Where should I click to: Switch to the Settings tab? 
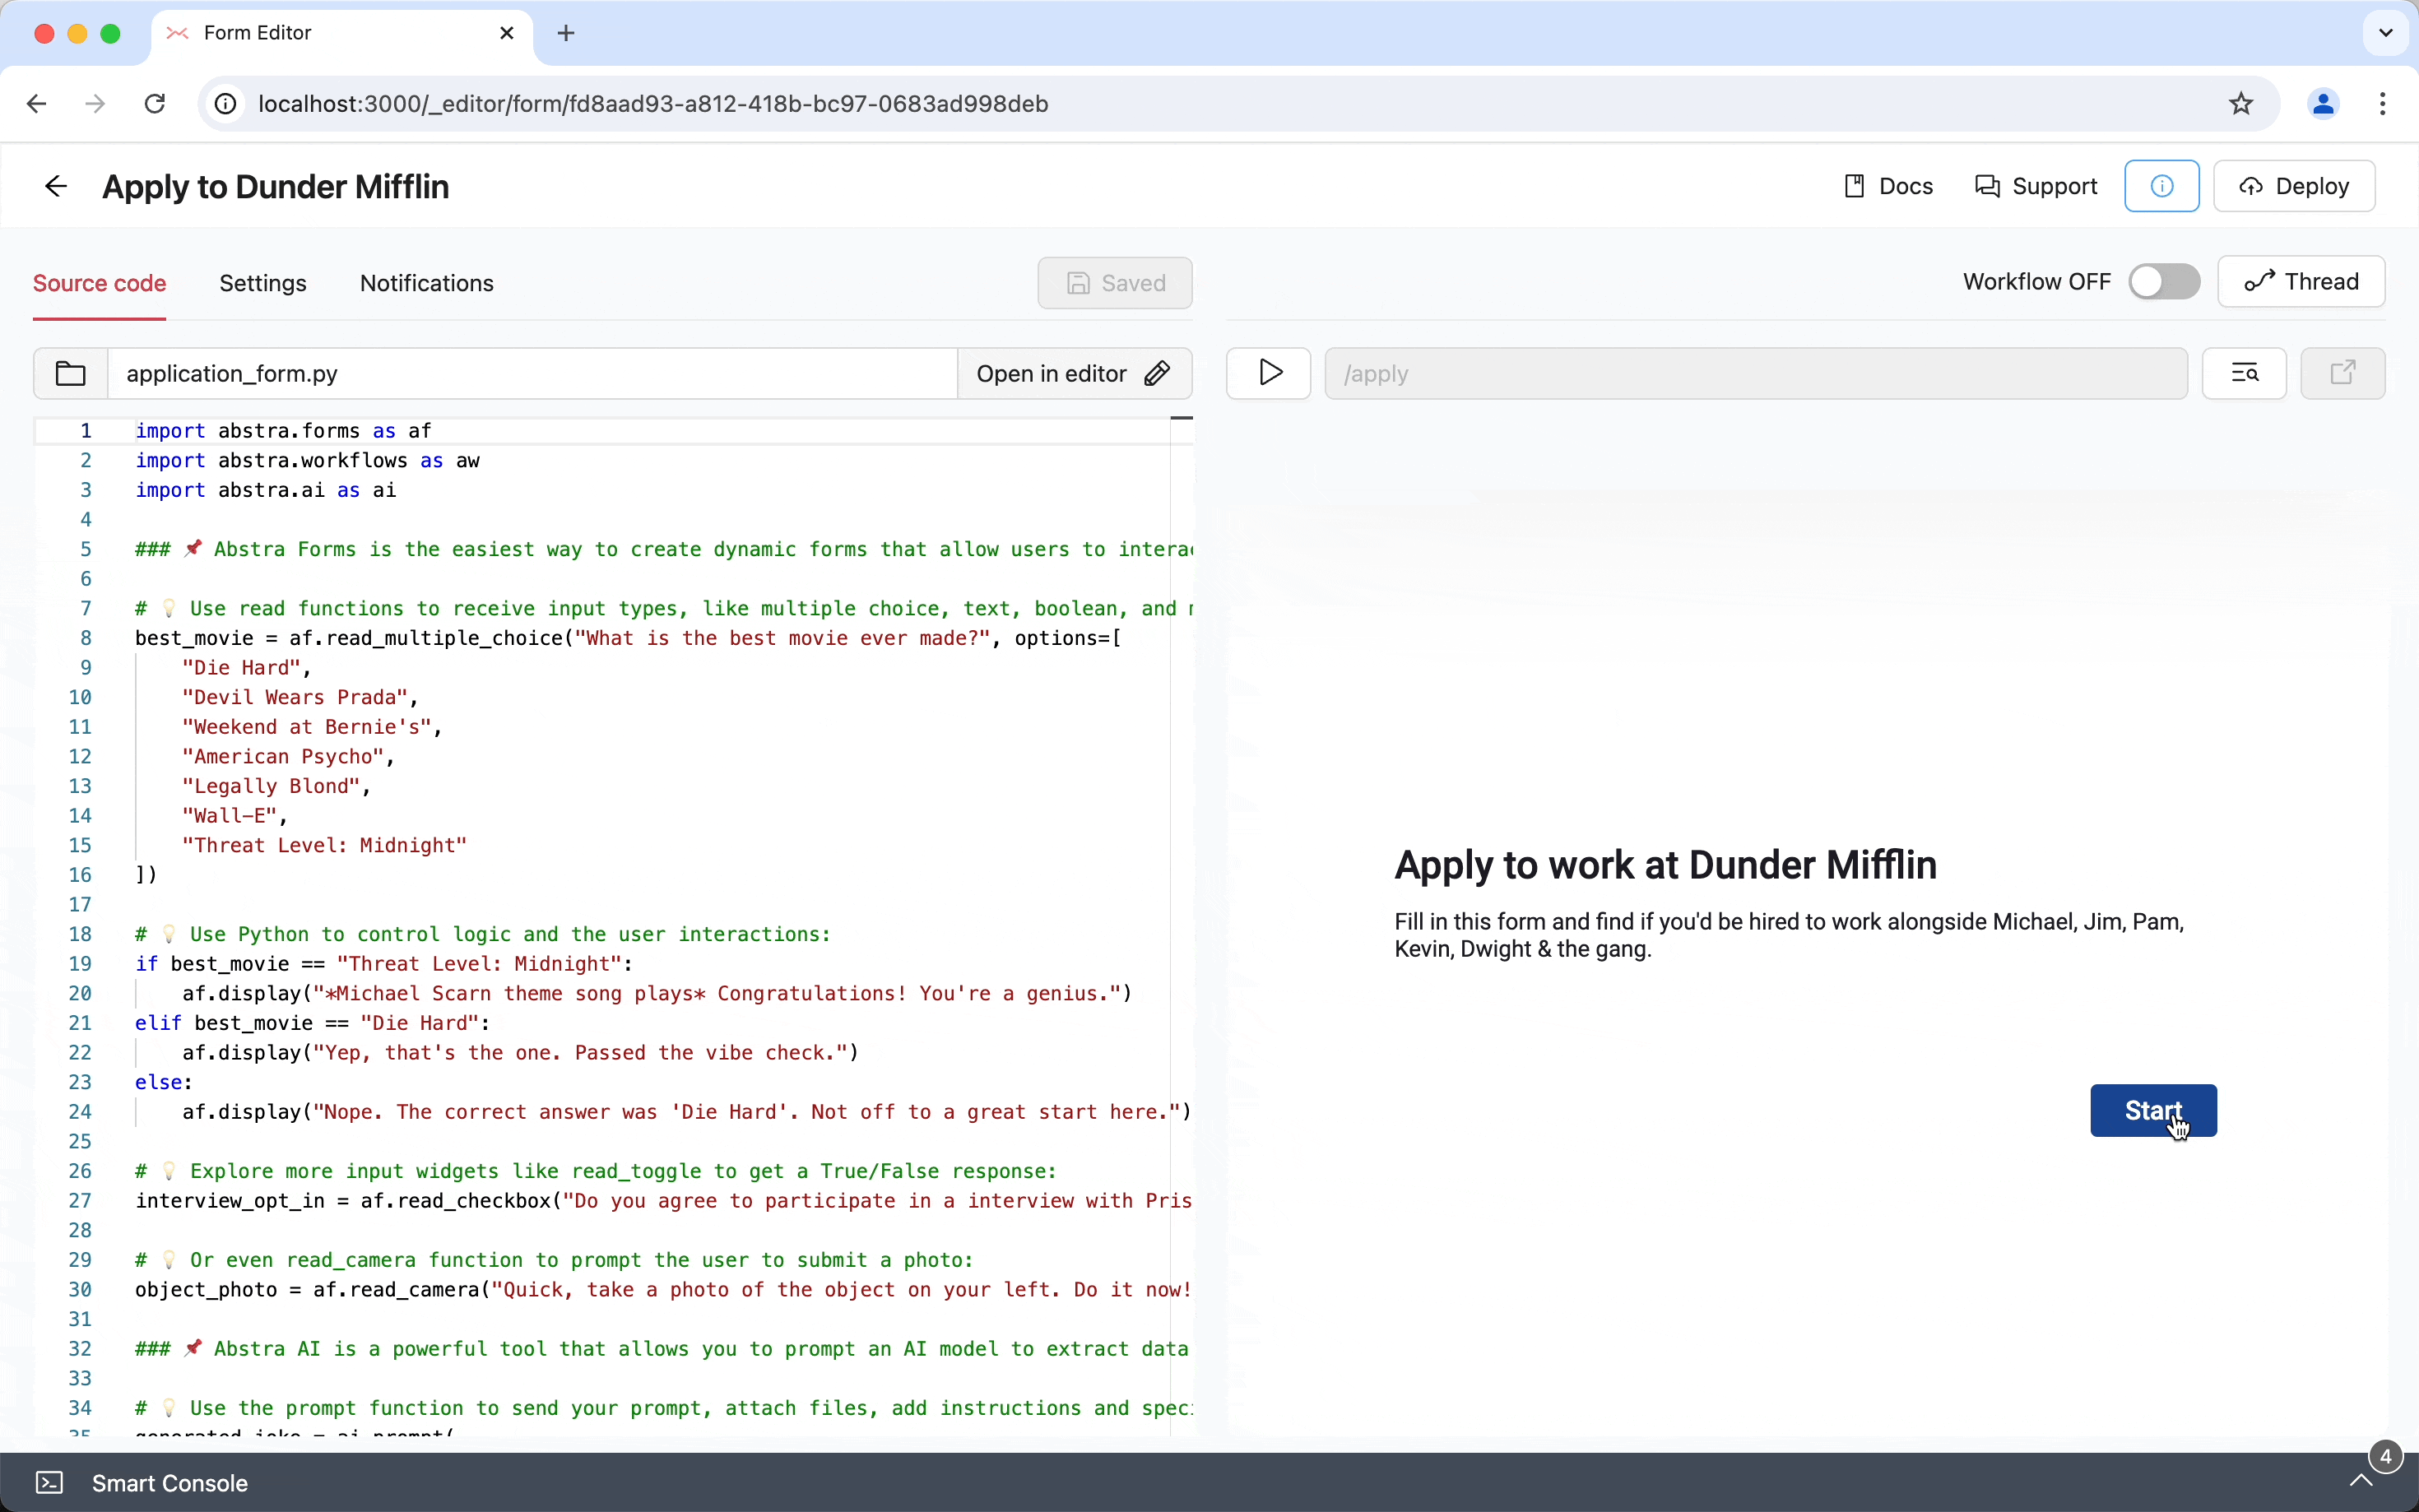pyautogui.click(x=263, y=282)
